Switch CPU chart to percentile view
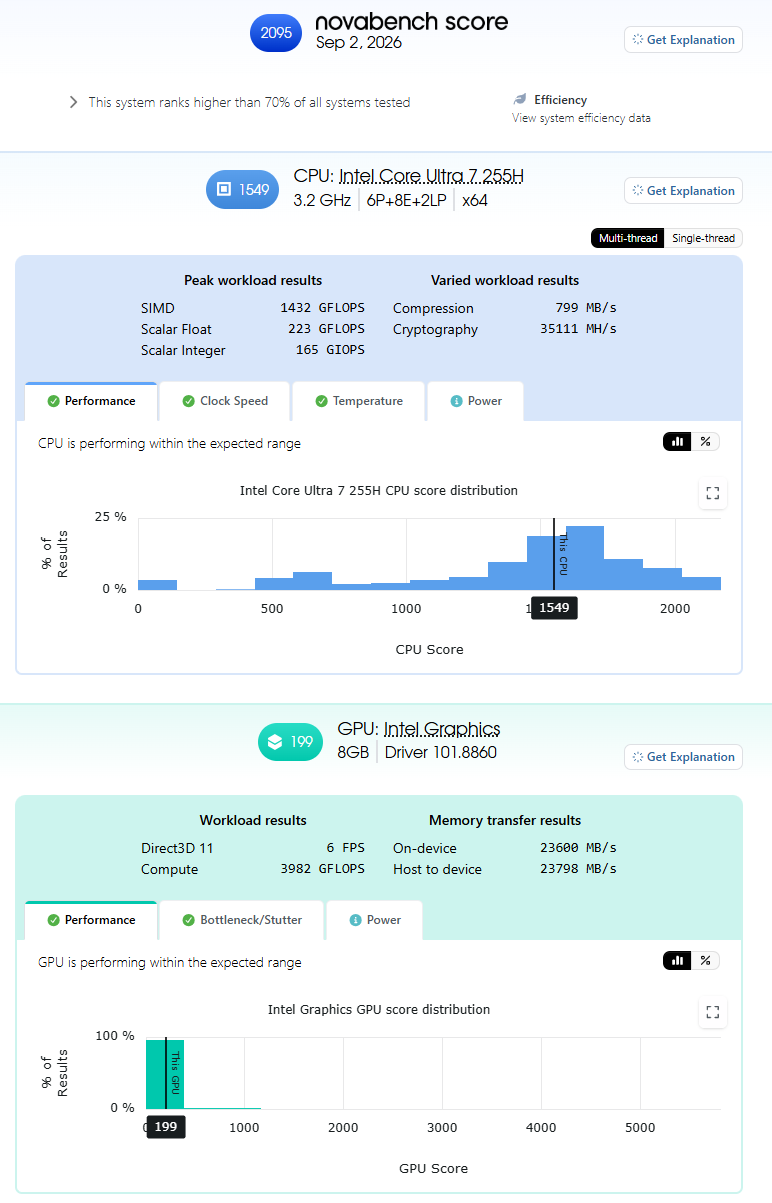The image size is (772, 1203). 705,441
